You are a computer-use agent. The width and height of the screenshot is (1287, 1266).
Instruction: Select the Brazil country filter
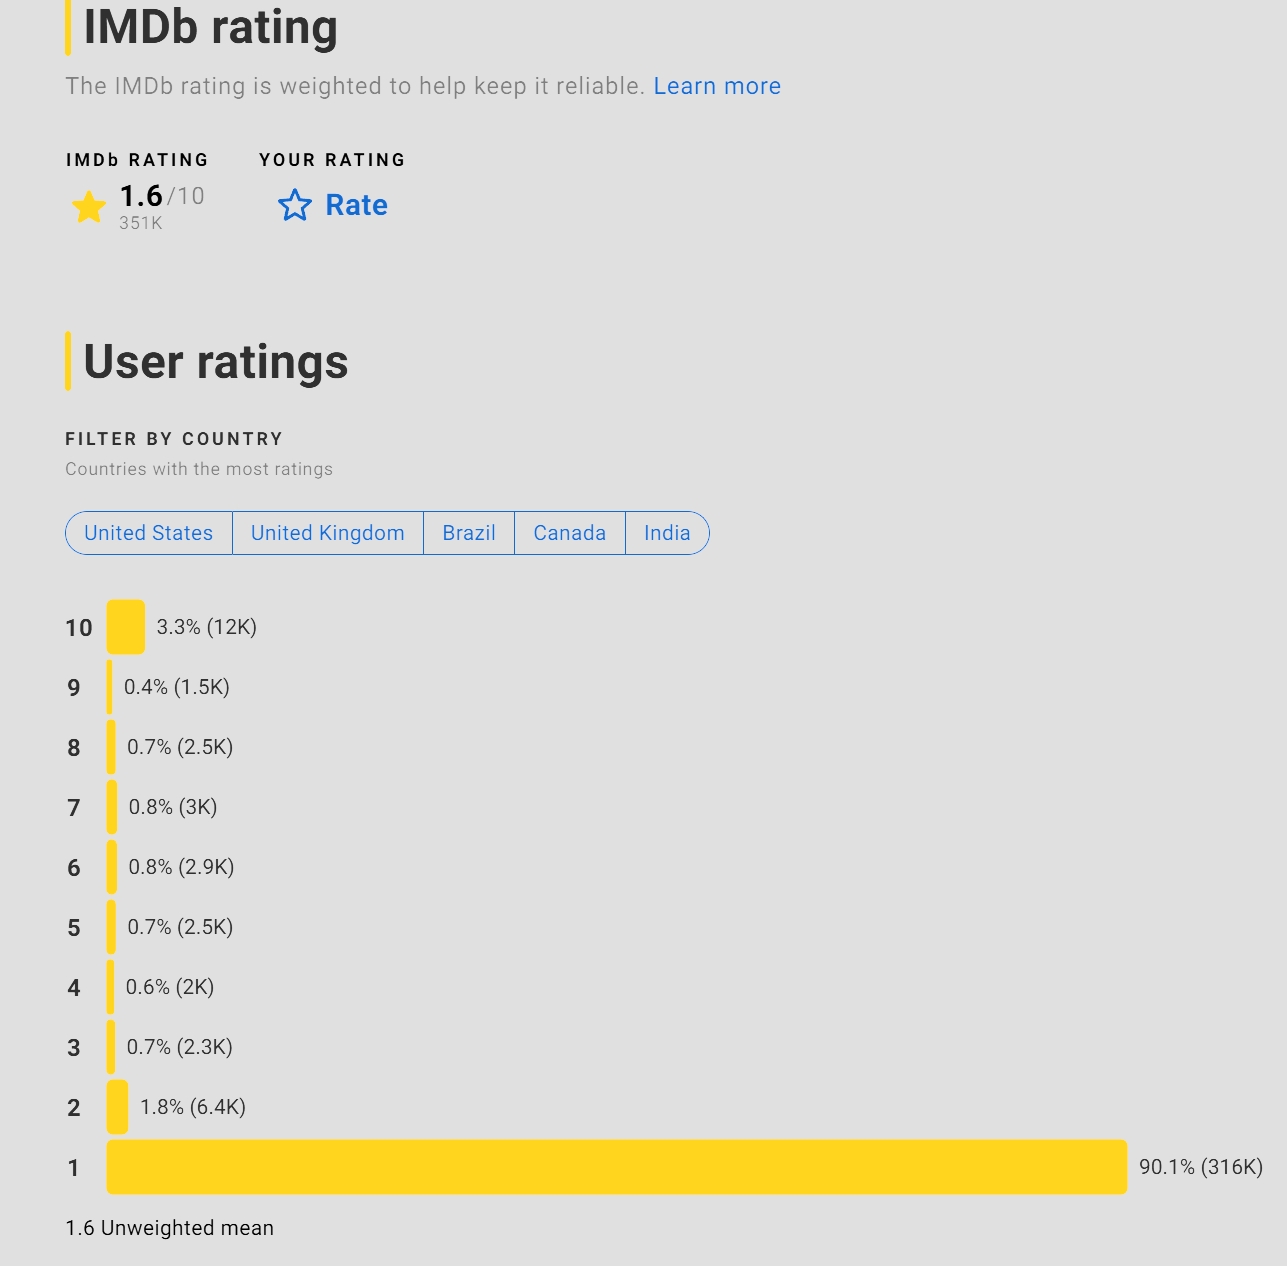pos(469,533)
